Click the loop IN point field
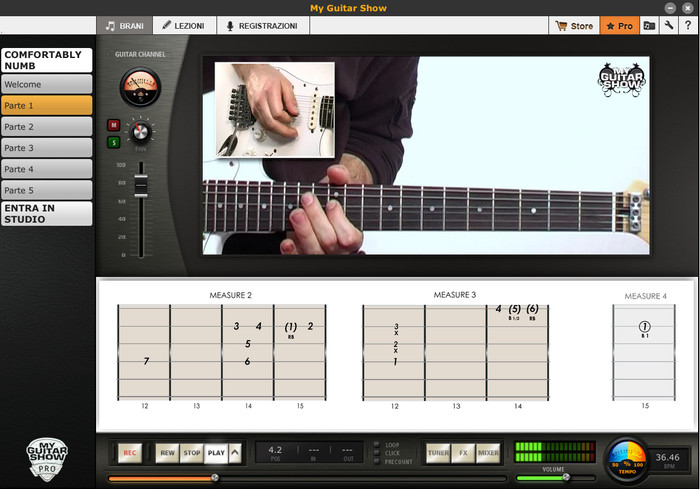 pos(313,452)
